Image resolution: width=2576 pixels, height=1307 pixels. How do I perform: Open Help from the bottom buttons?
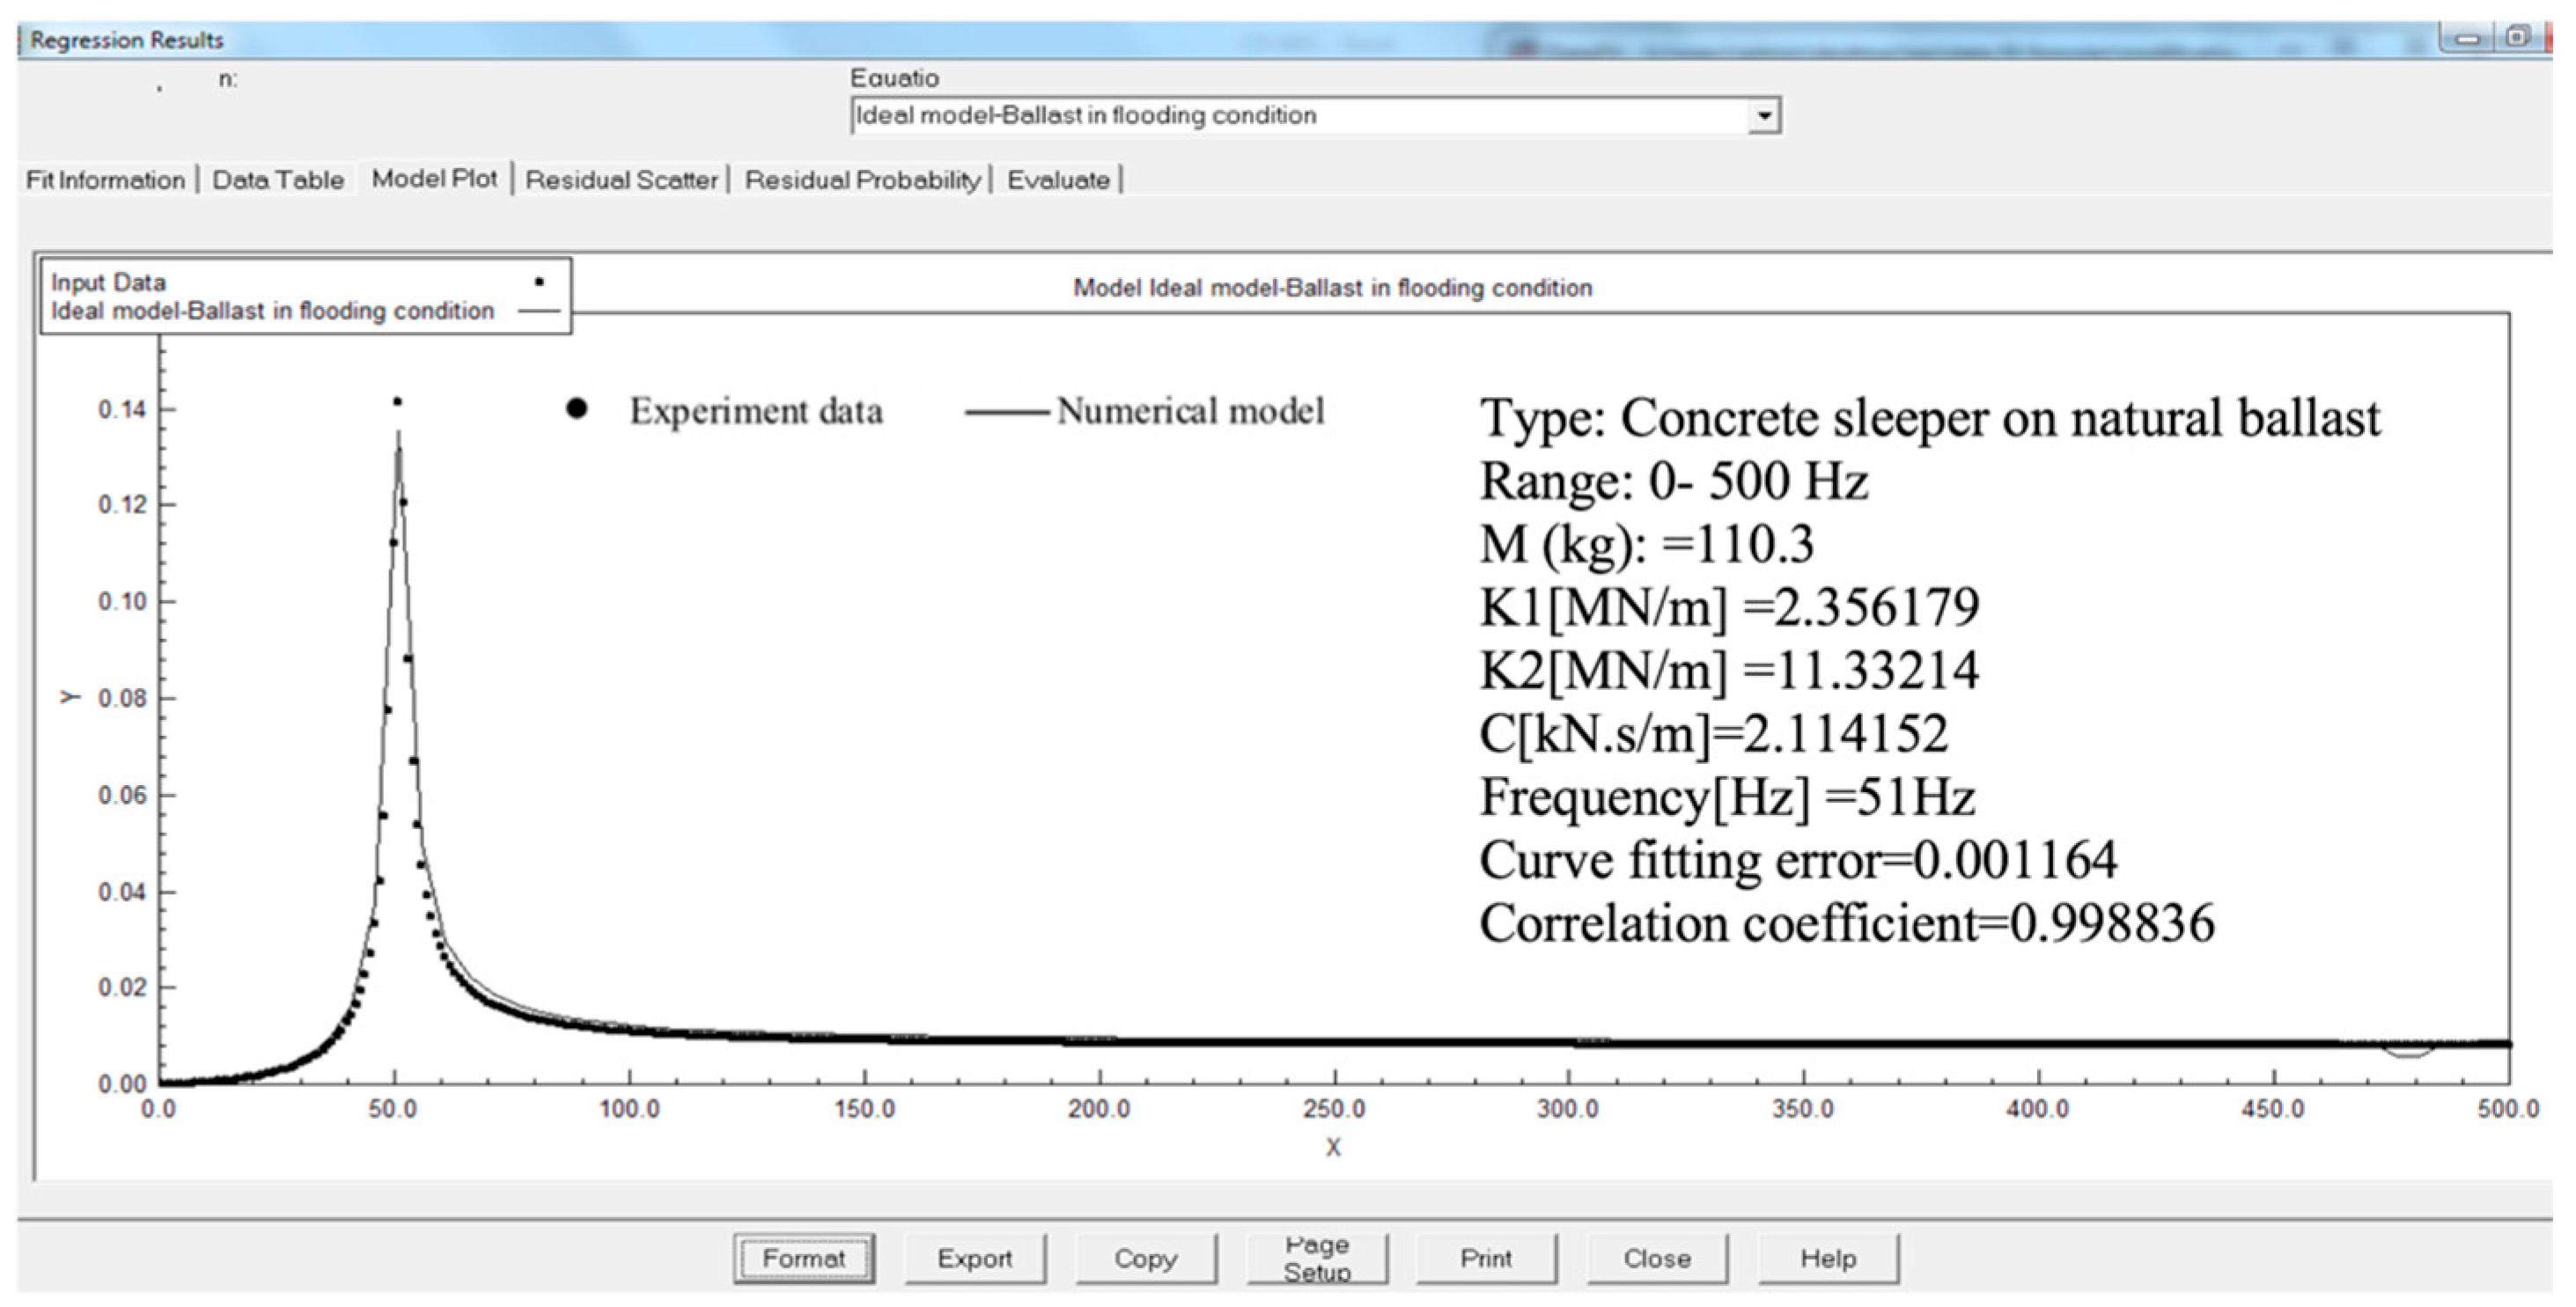coord(1828,1258)
